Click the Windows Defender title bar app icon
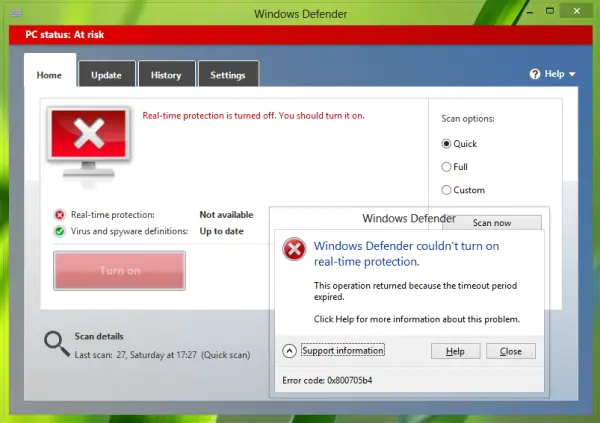Screen dimensions: 600x423 pyautogui.click(x=16, y=13)
